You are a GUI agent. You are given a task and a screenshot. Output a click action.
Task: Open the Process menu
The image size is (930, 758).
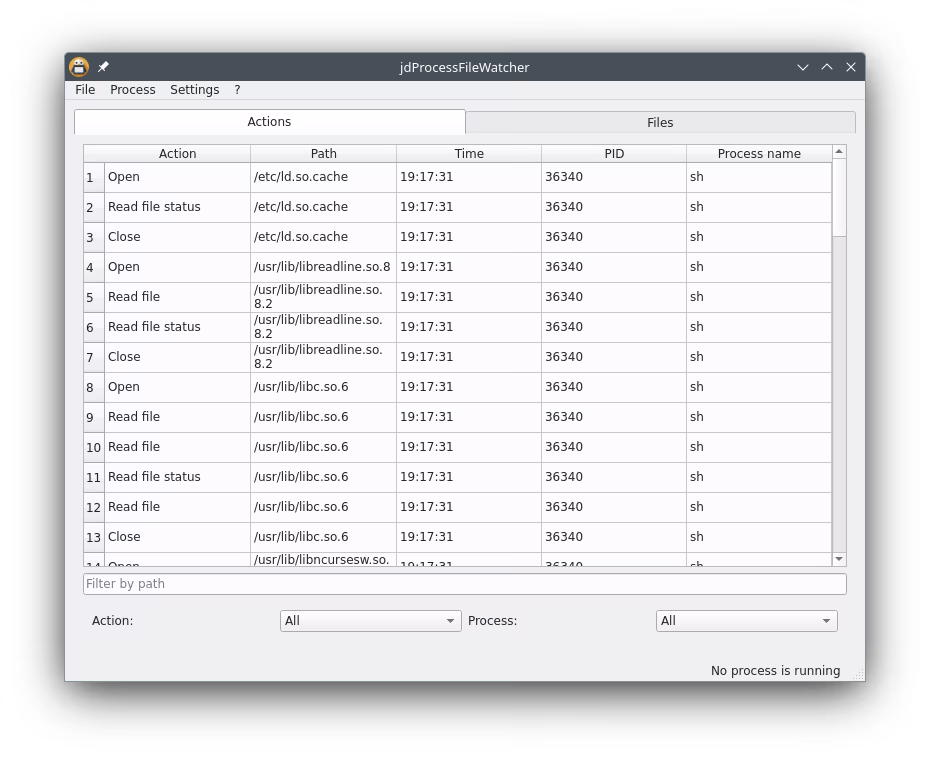tap(133, 90)
